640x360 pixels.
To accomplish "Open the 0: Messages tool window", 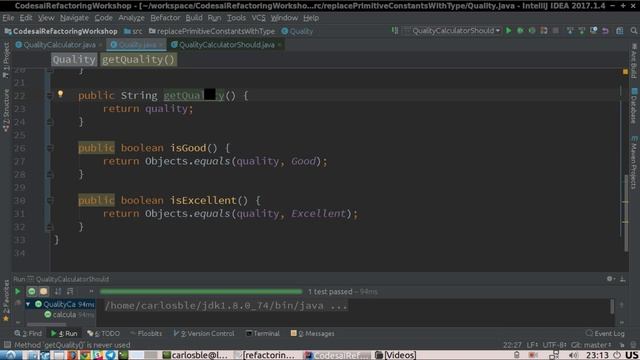I will (313, 333).
